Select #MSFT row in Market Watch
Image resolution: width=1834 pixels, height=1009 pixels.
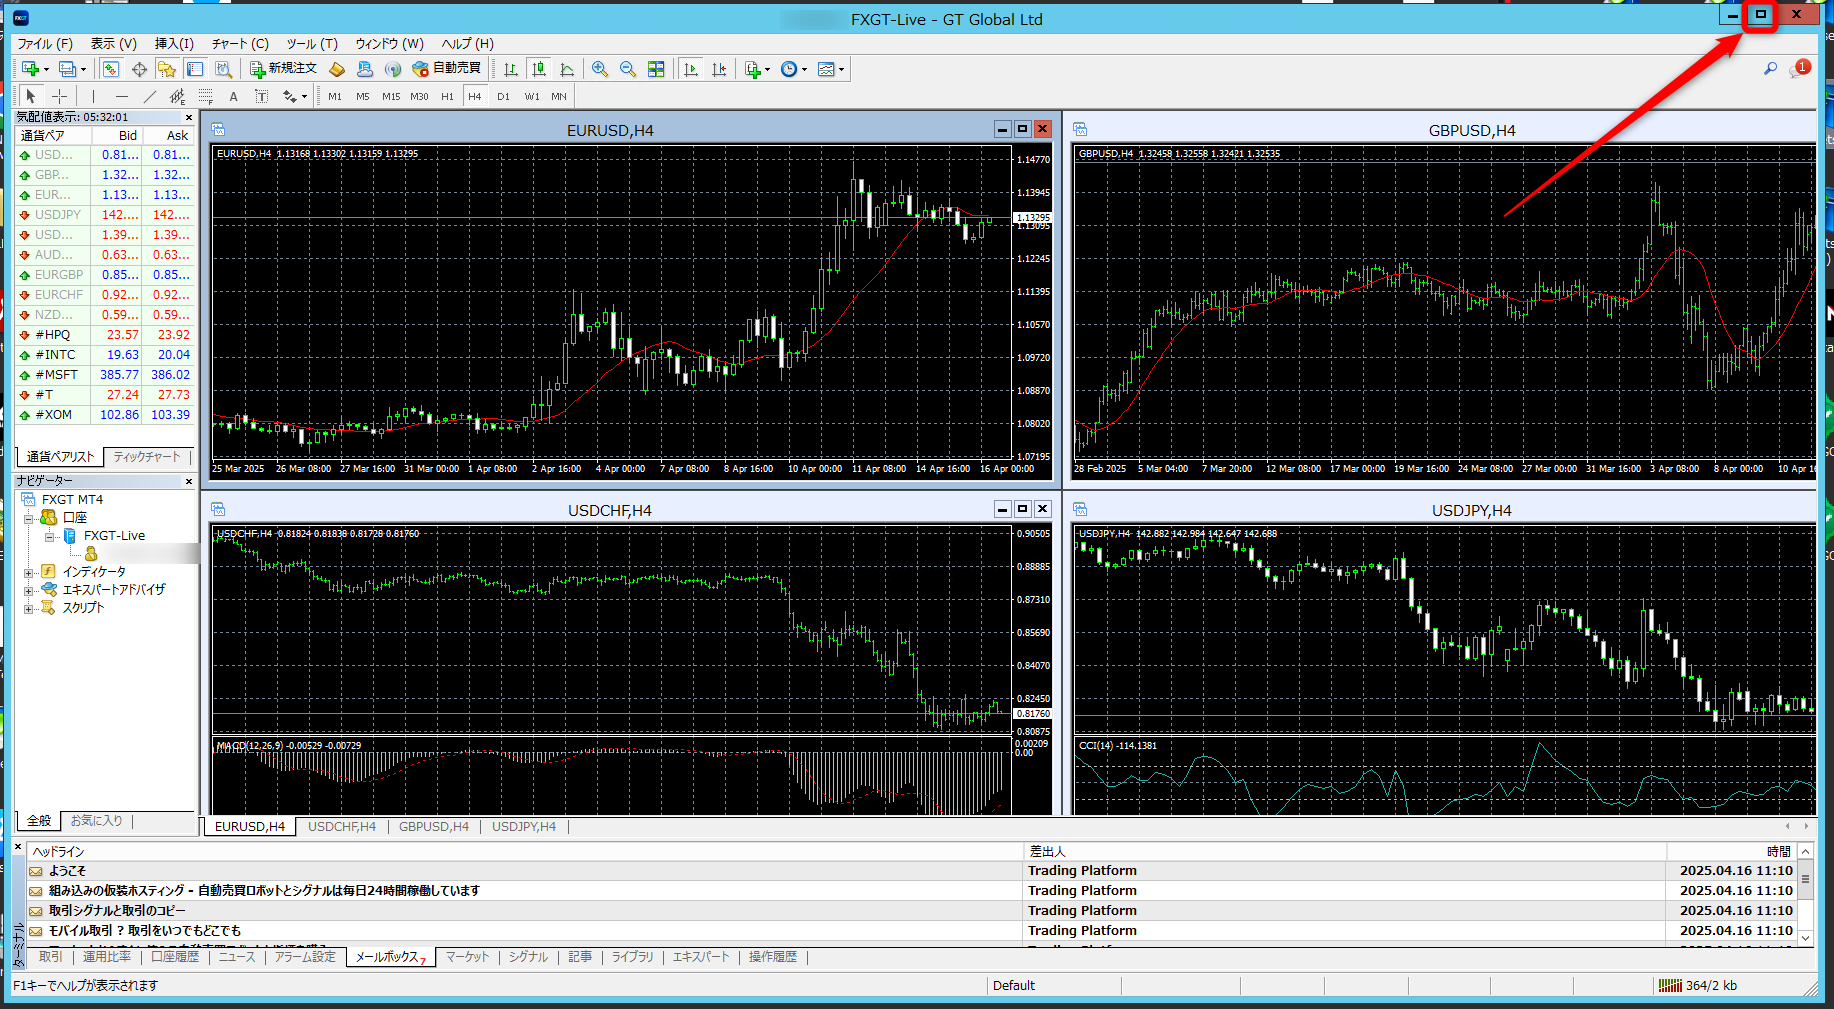point(105,375)
